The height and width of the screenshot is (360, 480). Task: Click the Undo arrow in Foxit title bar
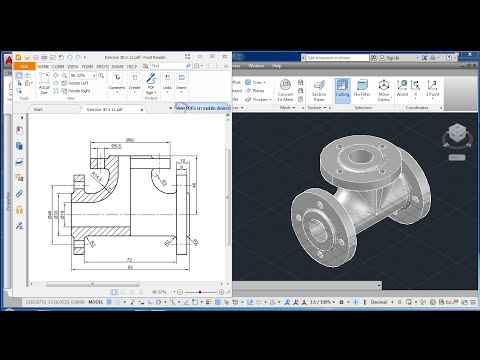70,57
